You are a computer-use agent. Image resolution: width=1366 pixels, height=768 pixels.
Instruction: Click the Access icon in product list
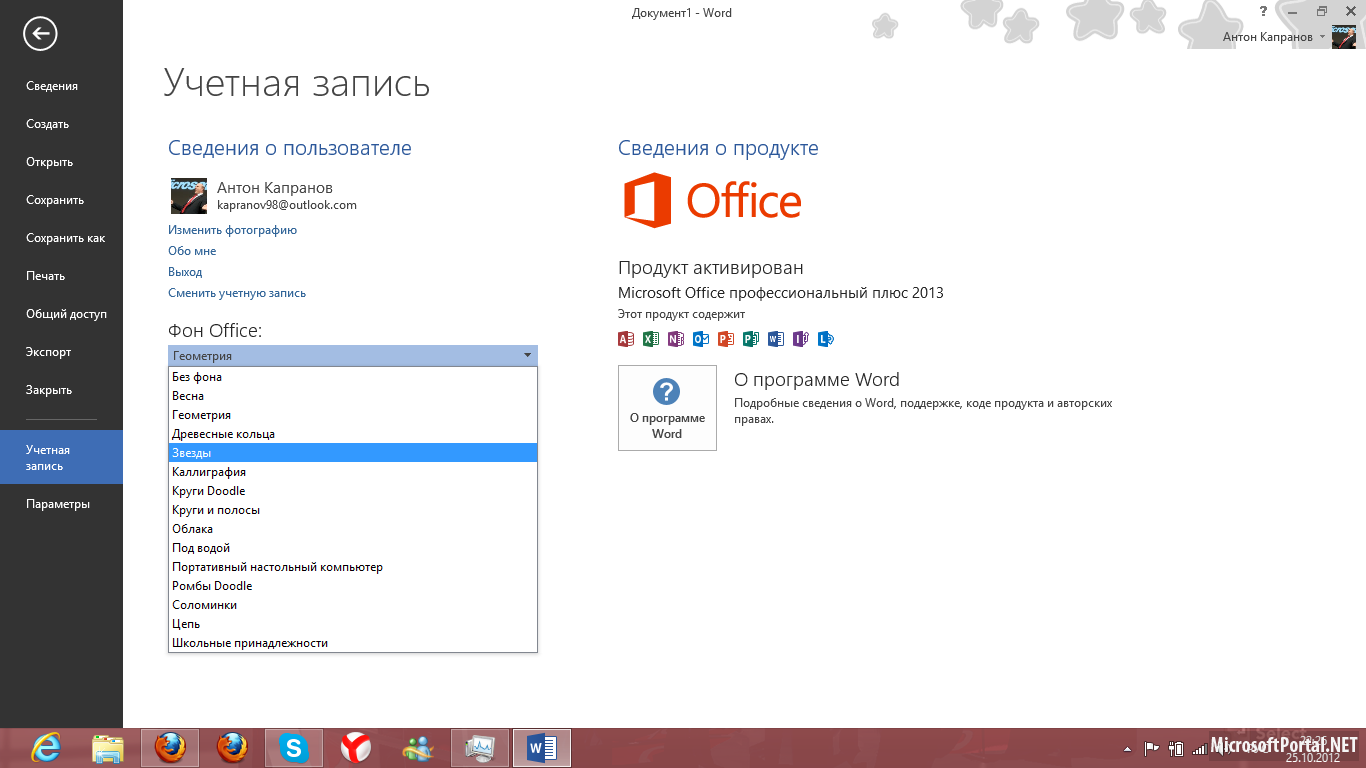[626, 339]
